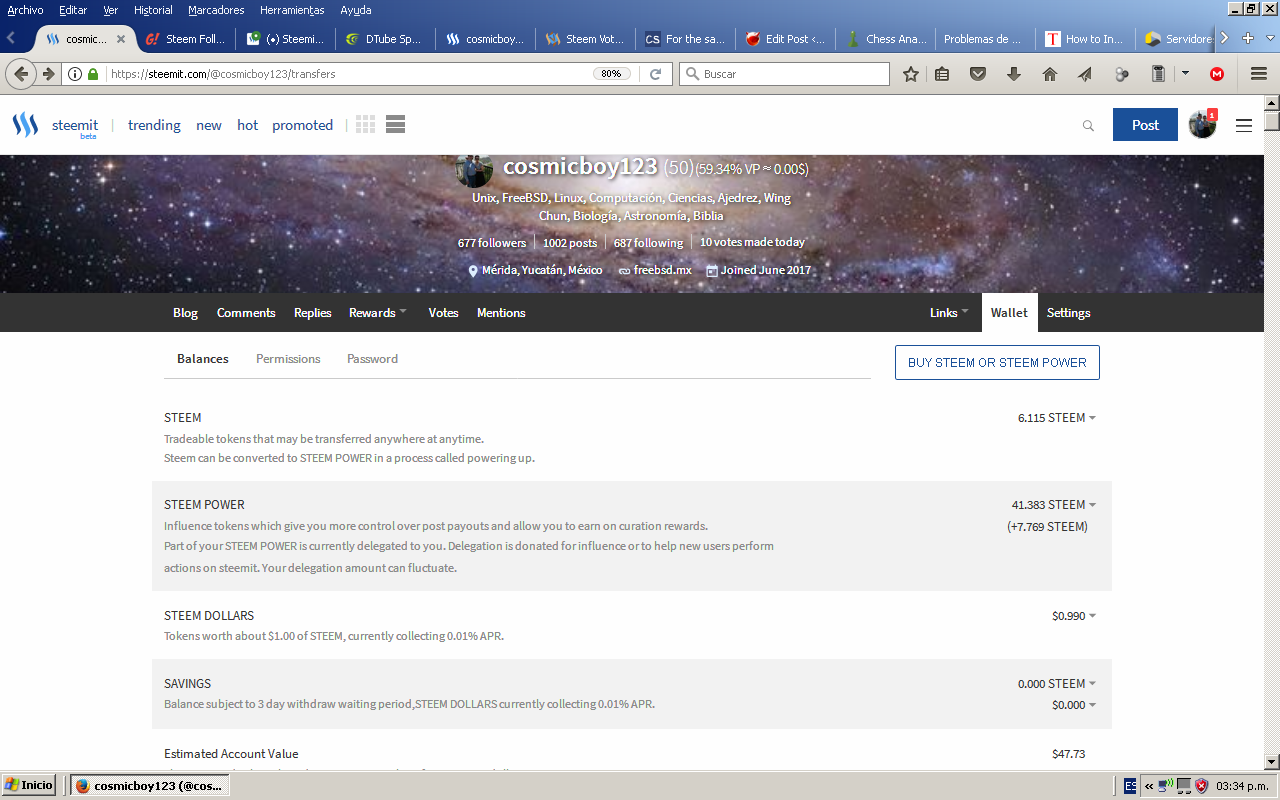The height and width of the screenshot is (800, 1280).
Task: Show site information icon in address bar
Action: point(77,74)
